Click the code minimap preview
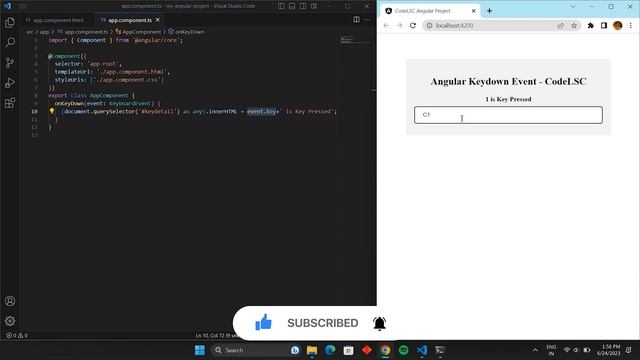 click(x=355, y=40)
